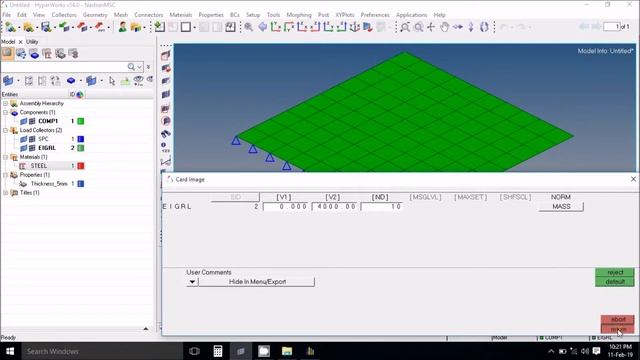Click Hide In Menu/Export button
This screenshot has width=640, height=360.
tap(257, 282)
